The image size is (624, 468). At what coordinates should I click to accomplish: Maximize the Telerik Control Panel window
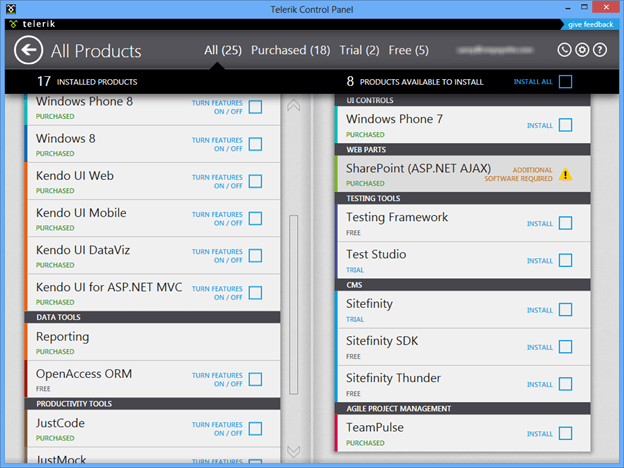(x=584, y=7)
